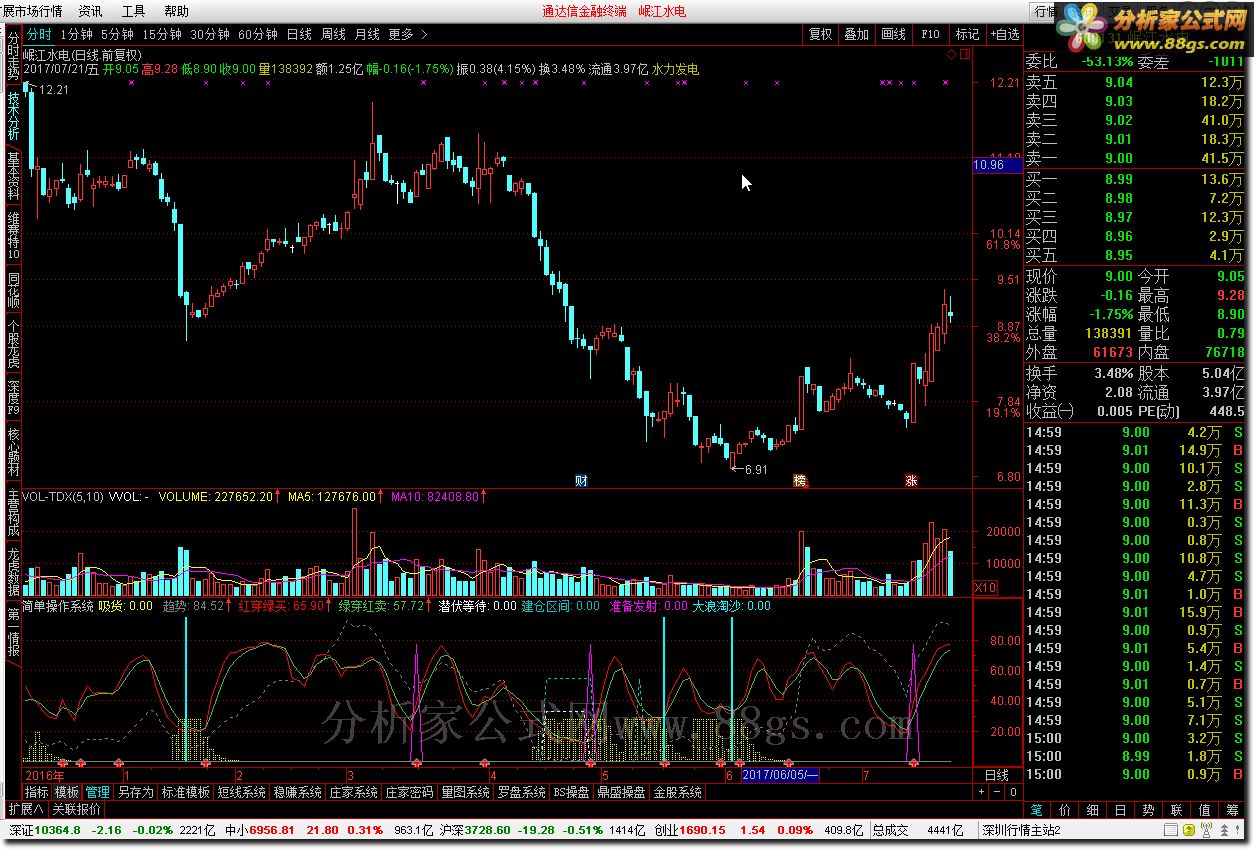
Task: Select the 5分钟 period
Action: coord(118,34)
